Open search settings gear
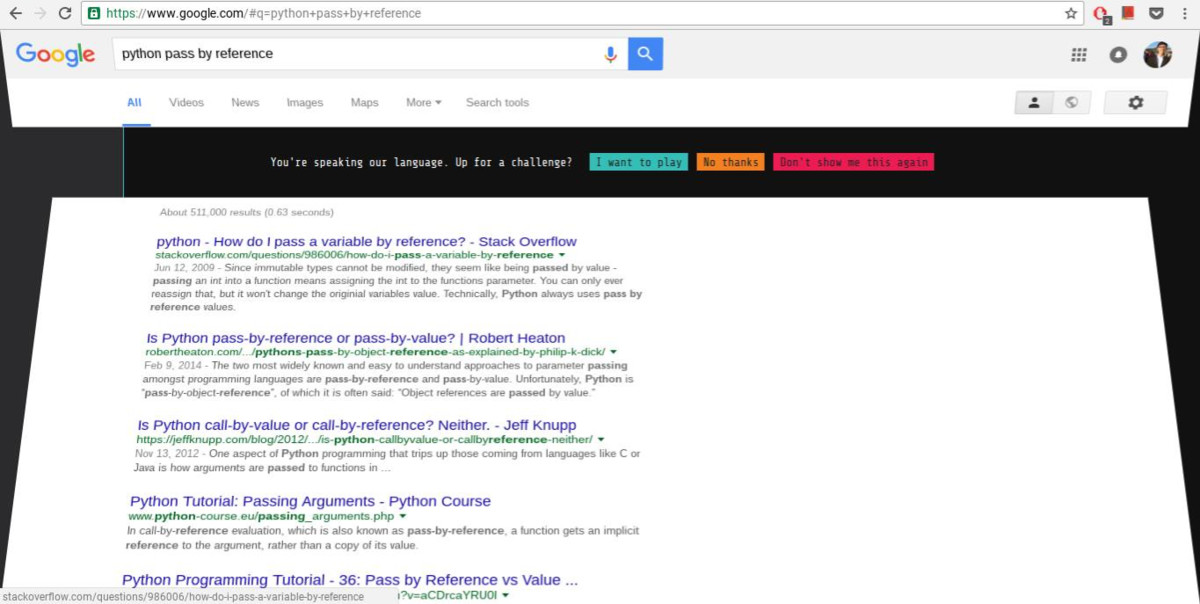Viewport: 1200px width, 604px height. (x=1135, y=102)
